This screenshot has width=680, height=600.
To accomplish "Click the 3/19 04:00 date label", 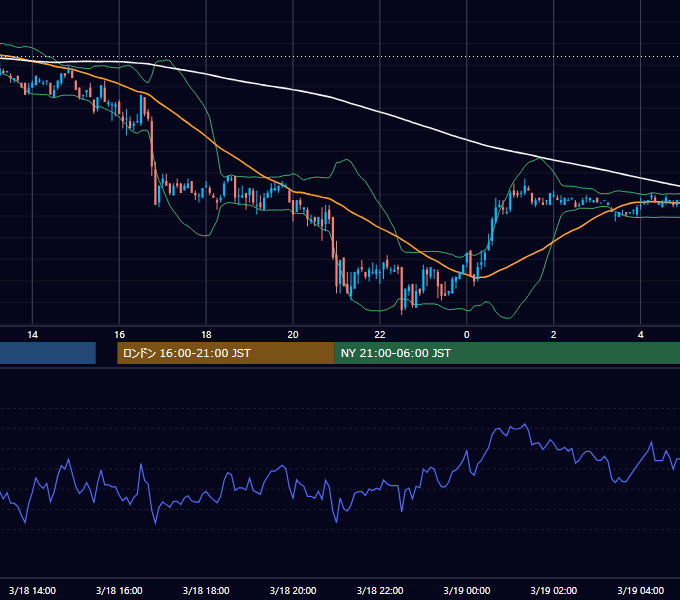I will pos(641,590).
